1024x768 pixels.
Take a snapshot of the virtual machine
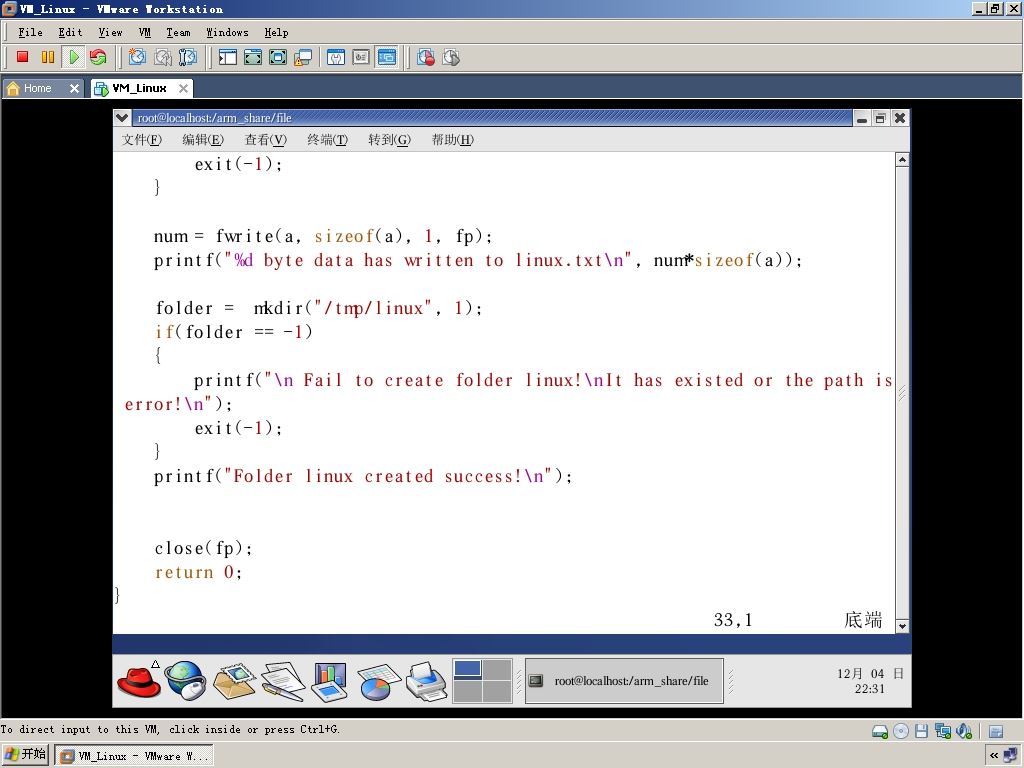(x=137, y=57)
